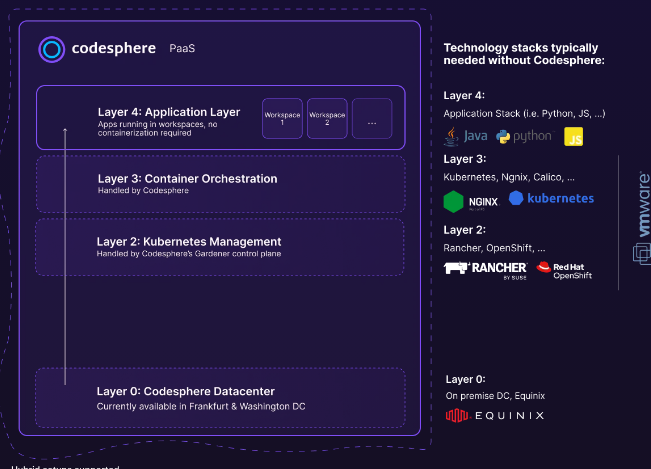The width and height of the screenshot is (651, 469).
Task: Click the vertical VMware logo
Action: pyautogui.click(x=643, y=217)
